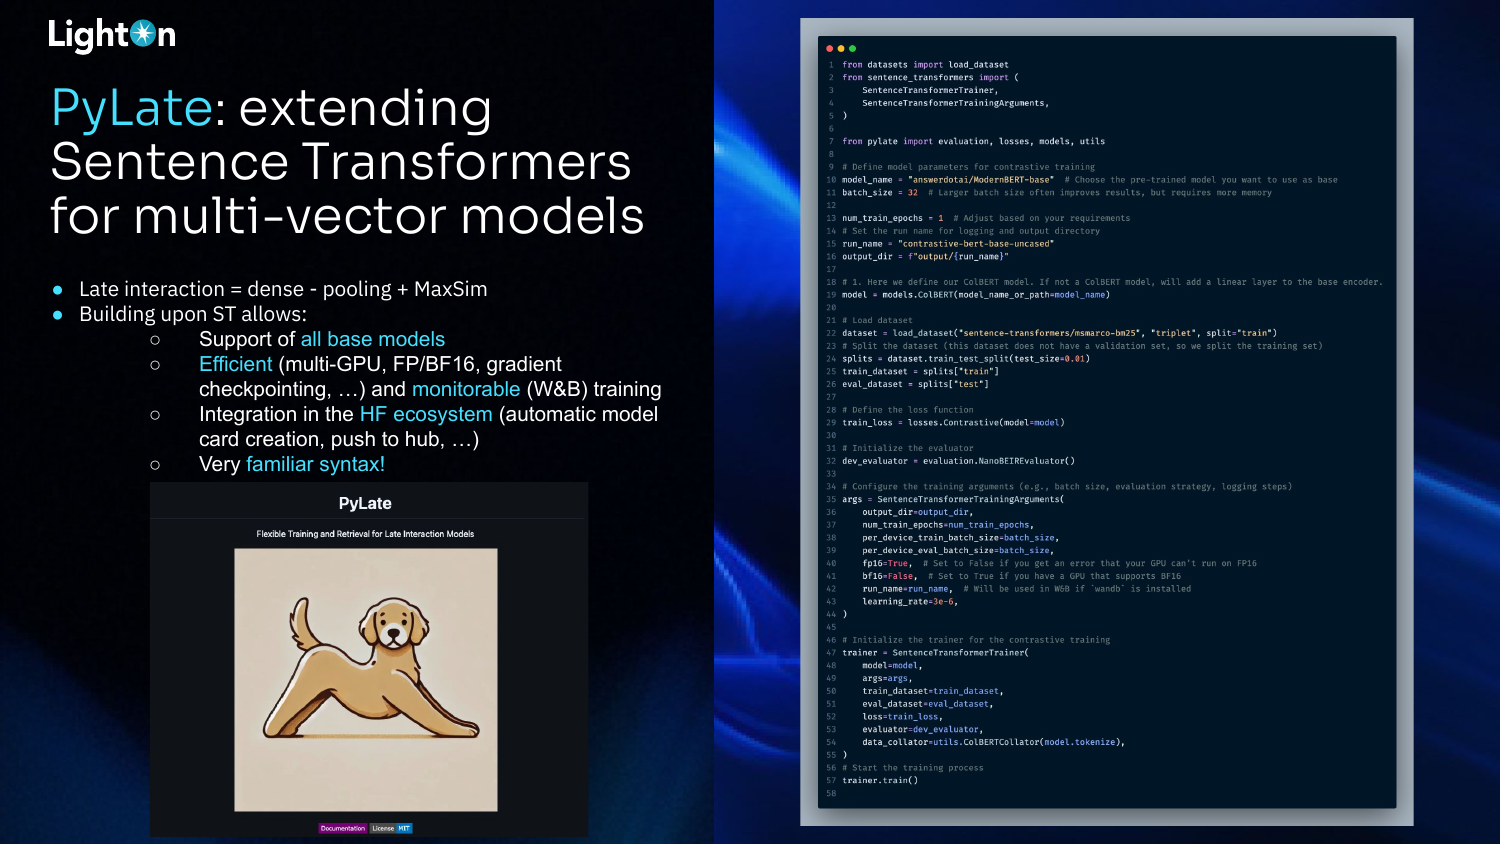Click the 'Late interaction = dense - pooling + MaxSim' bullet
The height and width of the screenshot is (844, 1500).
coord(283,289)
